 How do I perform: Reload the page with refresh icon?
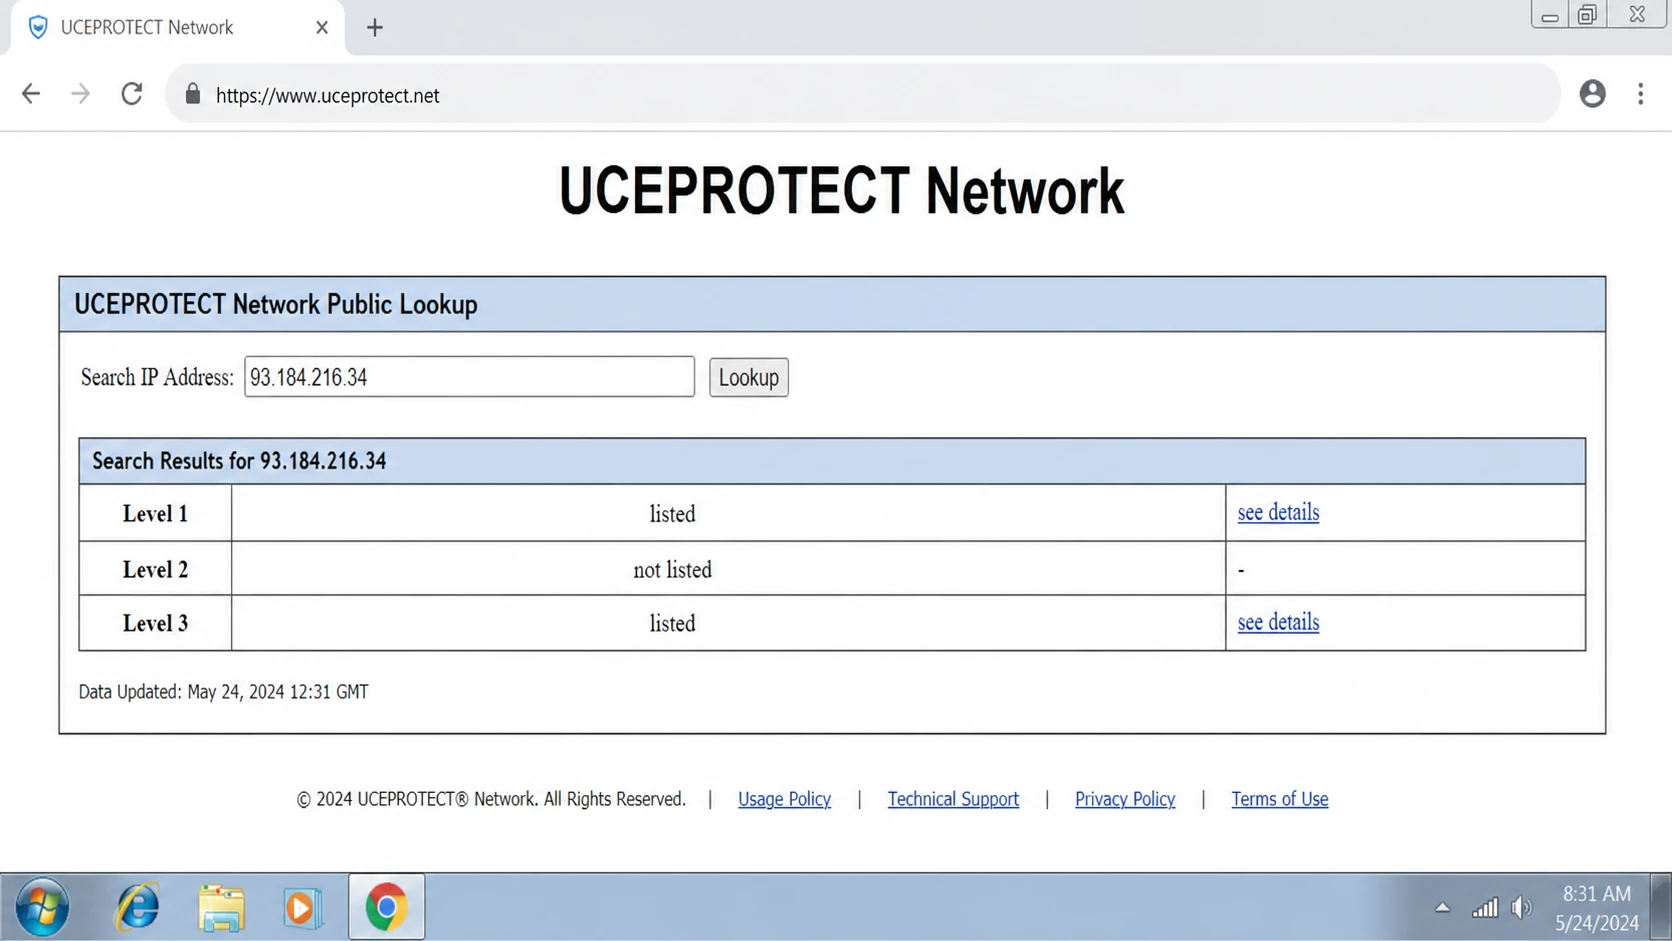[132, 94]
